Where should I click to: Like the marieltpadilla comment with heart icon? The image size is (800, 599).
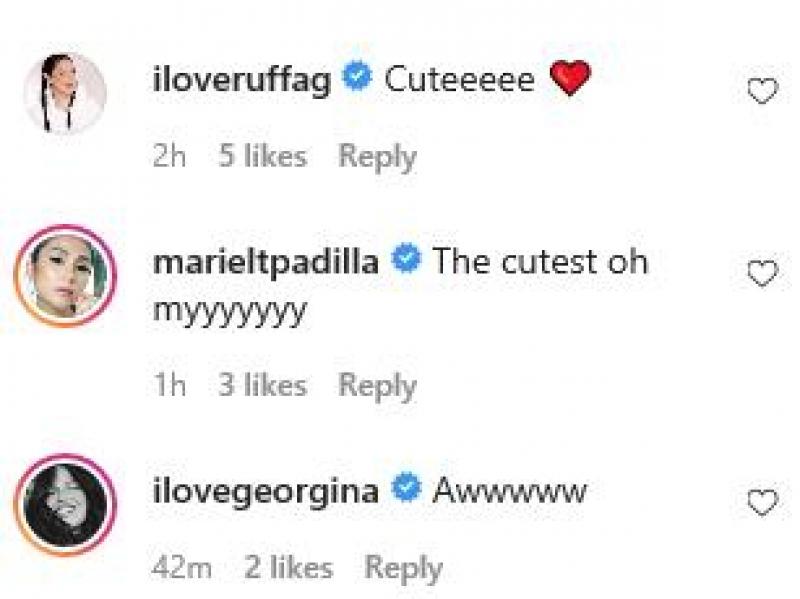pyautogui.click(x=762, y=274)
